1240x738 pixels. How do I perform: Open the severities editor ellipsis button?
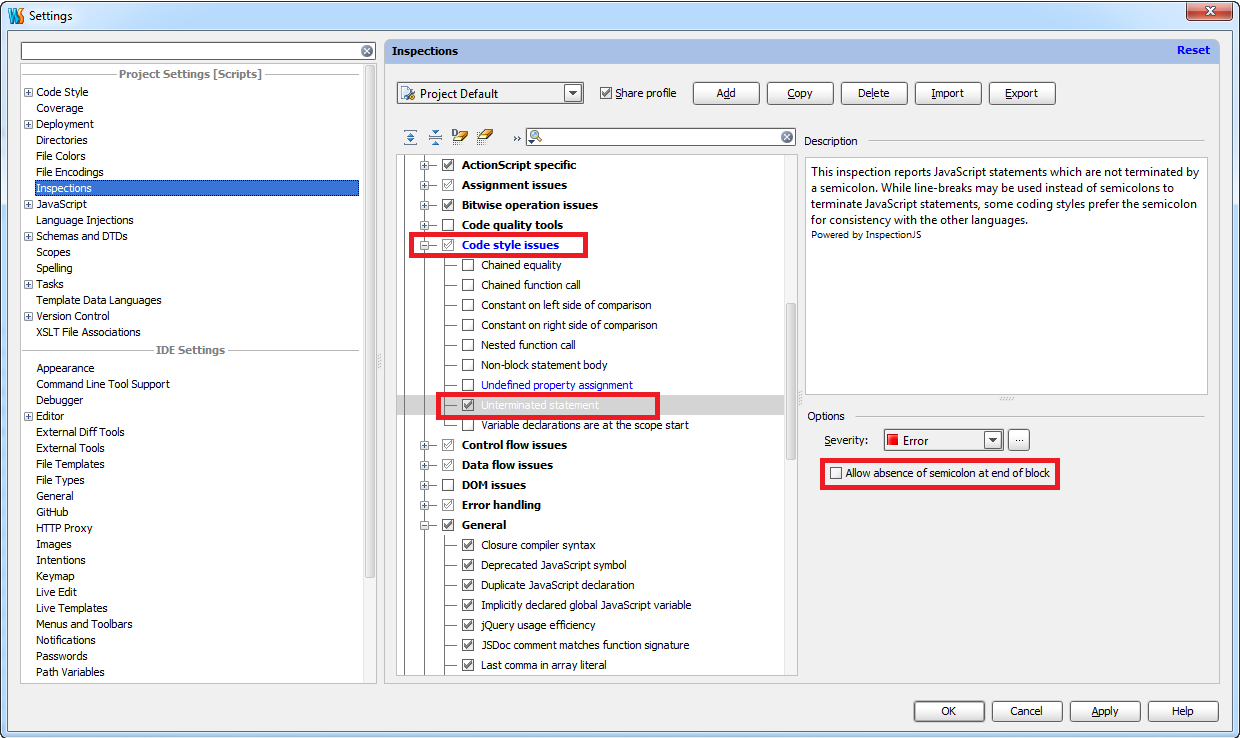click(1018, 440)
